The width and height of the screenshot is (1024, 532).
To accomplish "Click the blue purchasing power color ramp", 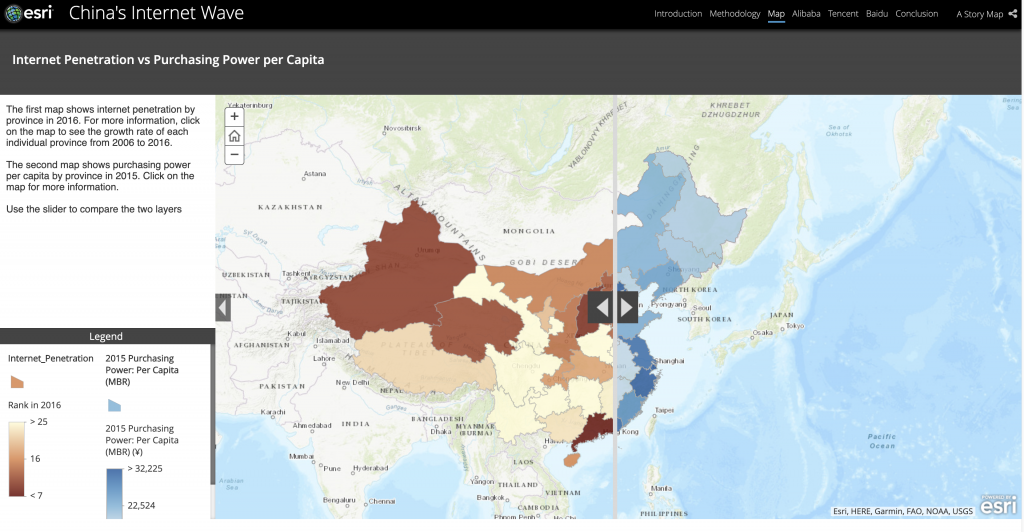I will click(x=114, y=493).
